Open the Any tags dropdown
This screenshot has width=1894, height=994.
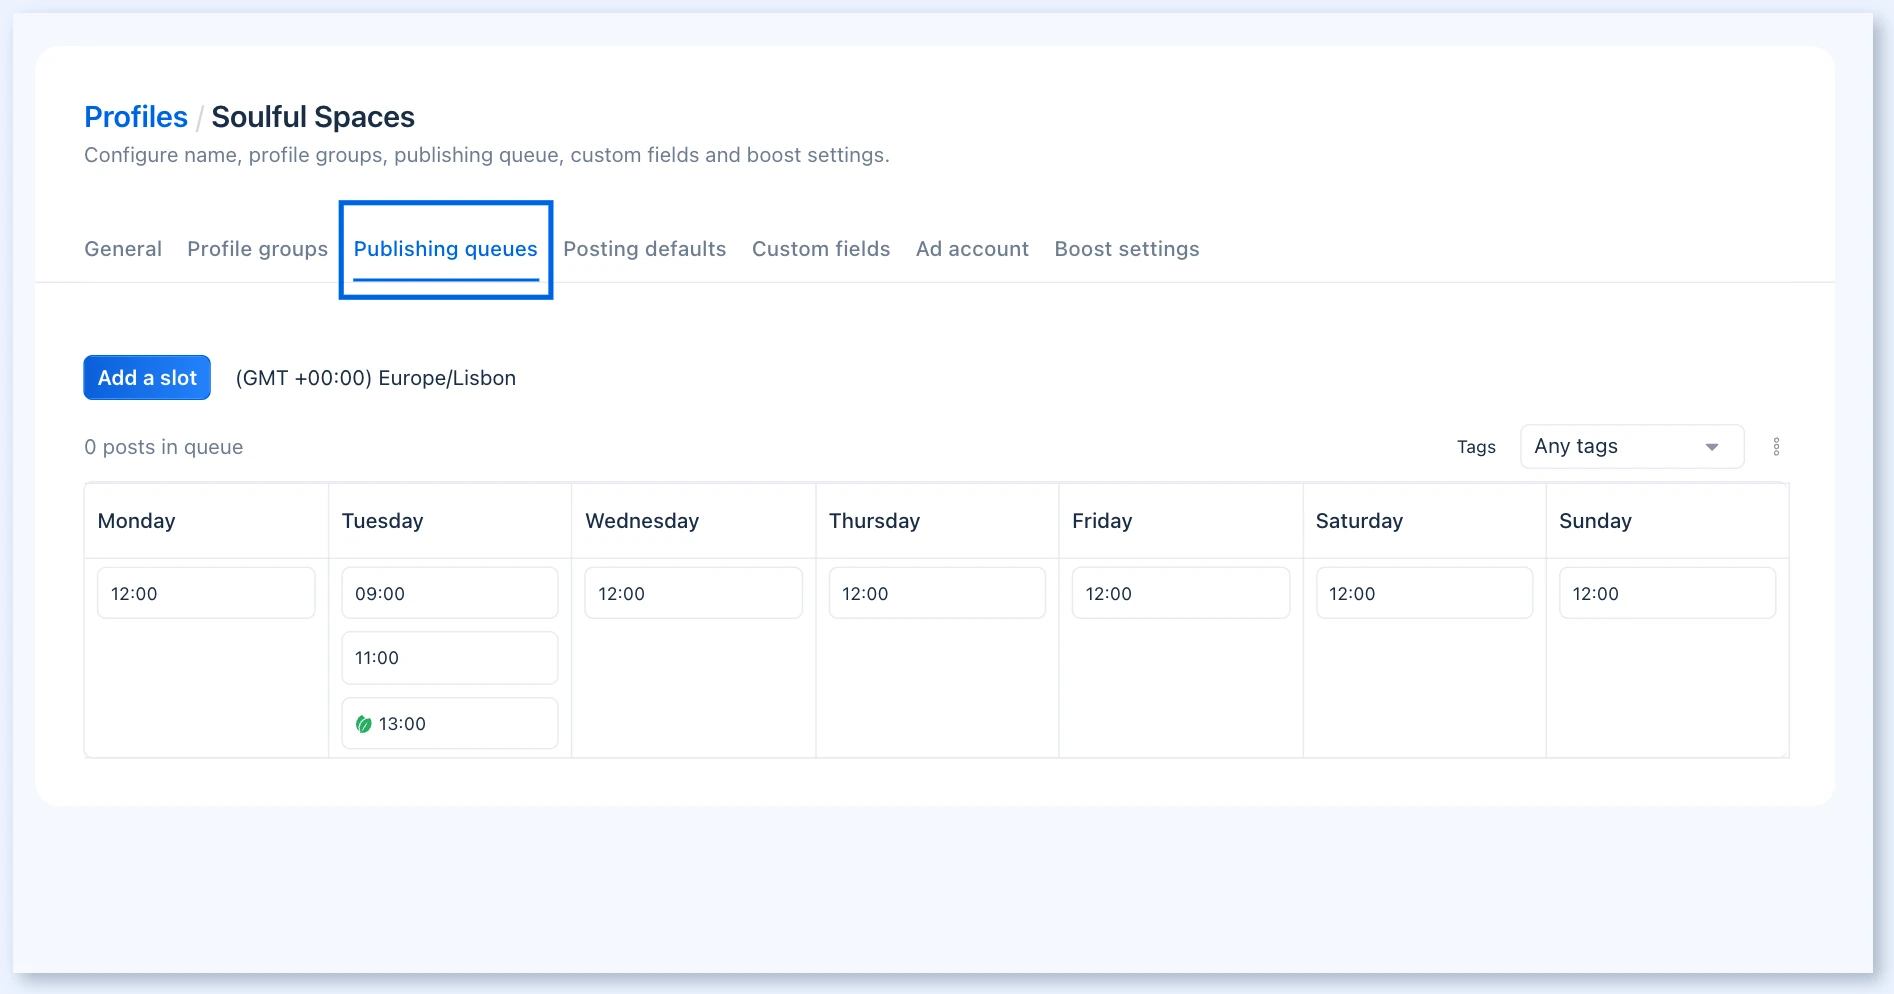click(1632, 447)
